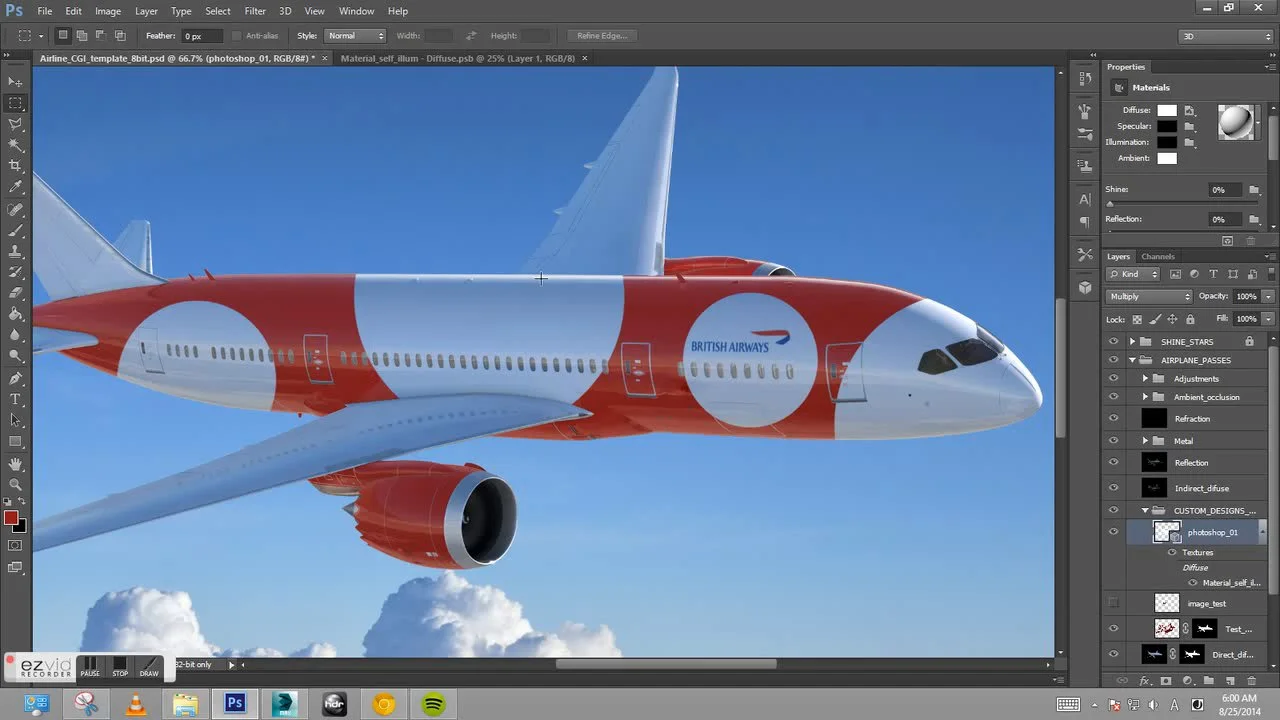Select the Polygonal Lasso tool
Viewport: 1280px width, 720px height.
tap(15, 124)
